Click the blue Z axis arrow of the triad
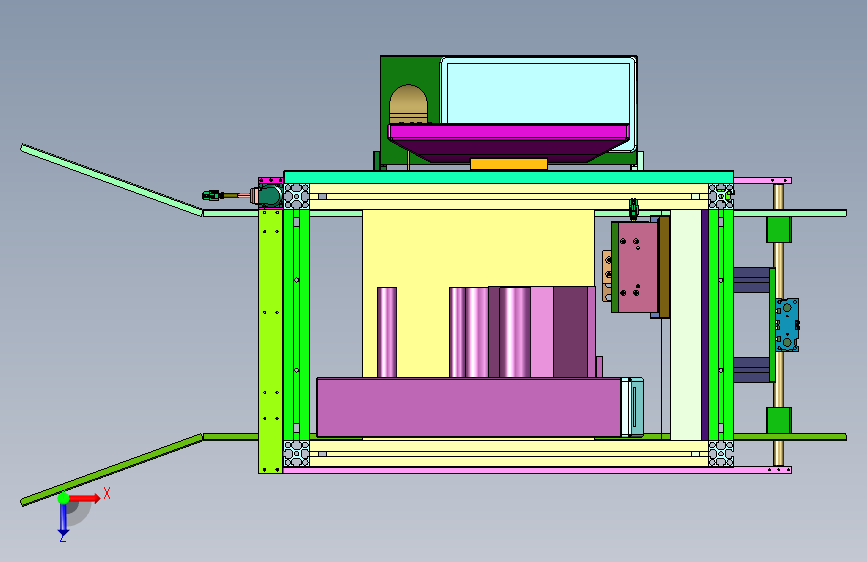Viewport: 867px width, 562px height. click(63, 520)
